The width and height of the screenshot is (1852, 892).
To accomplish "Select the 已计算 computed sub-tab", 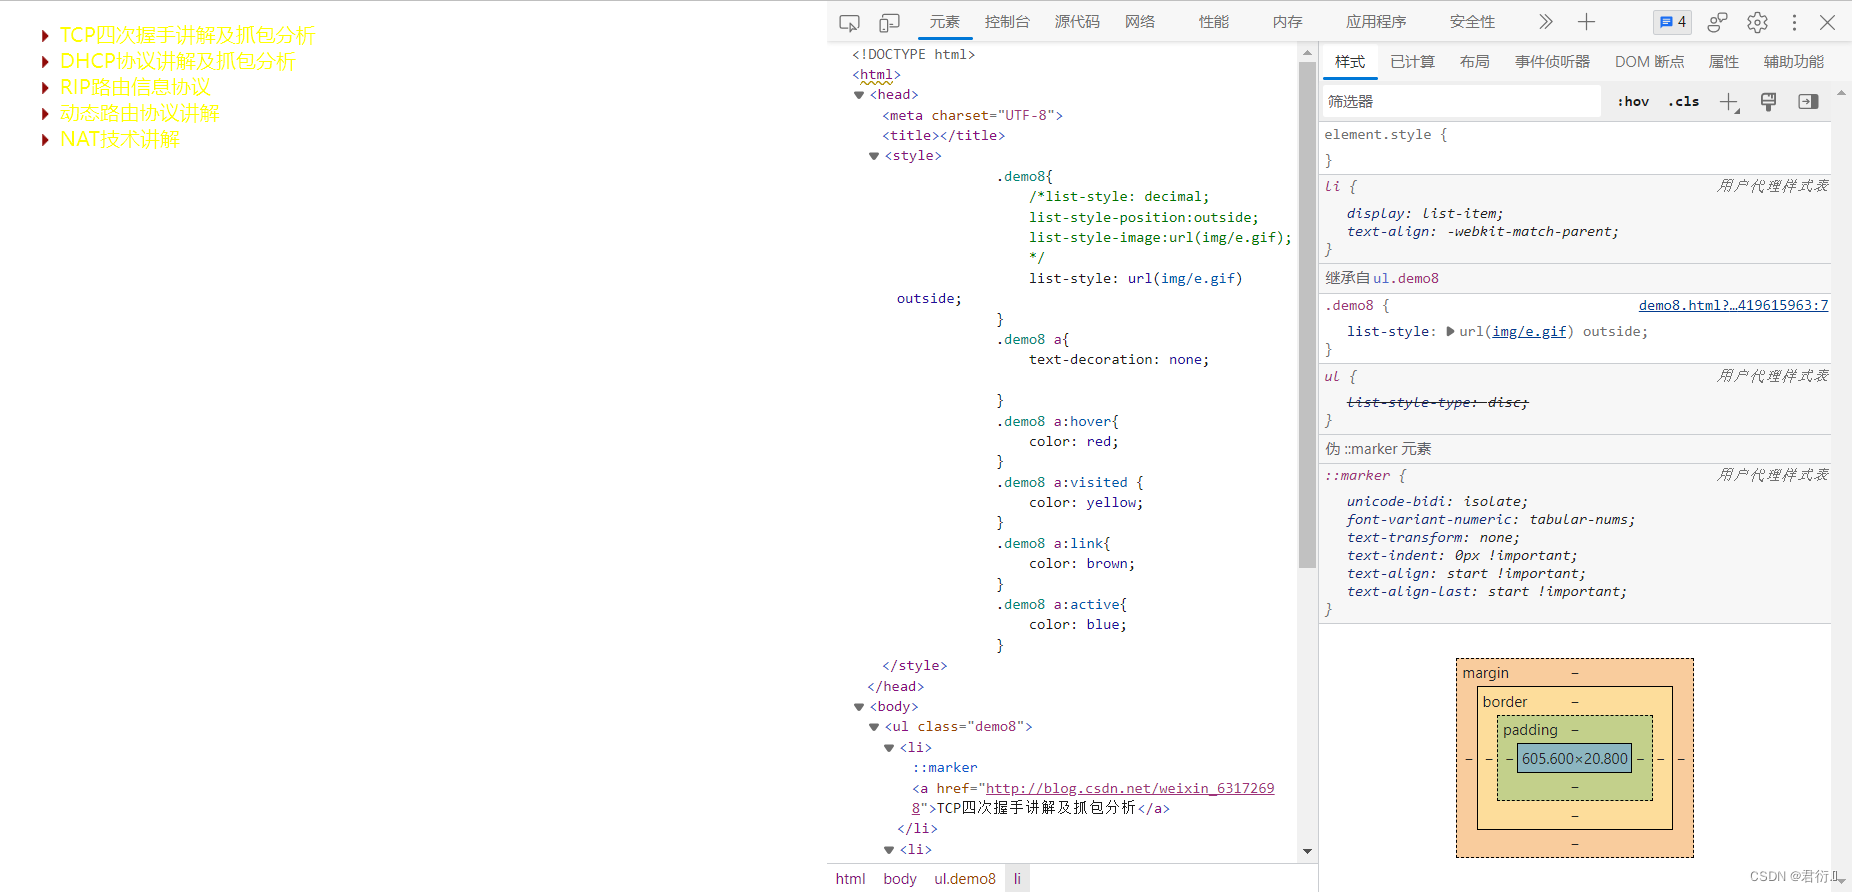I will click(x=1412, y=62).
